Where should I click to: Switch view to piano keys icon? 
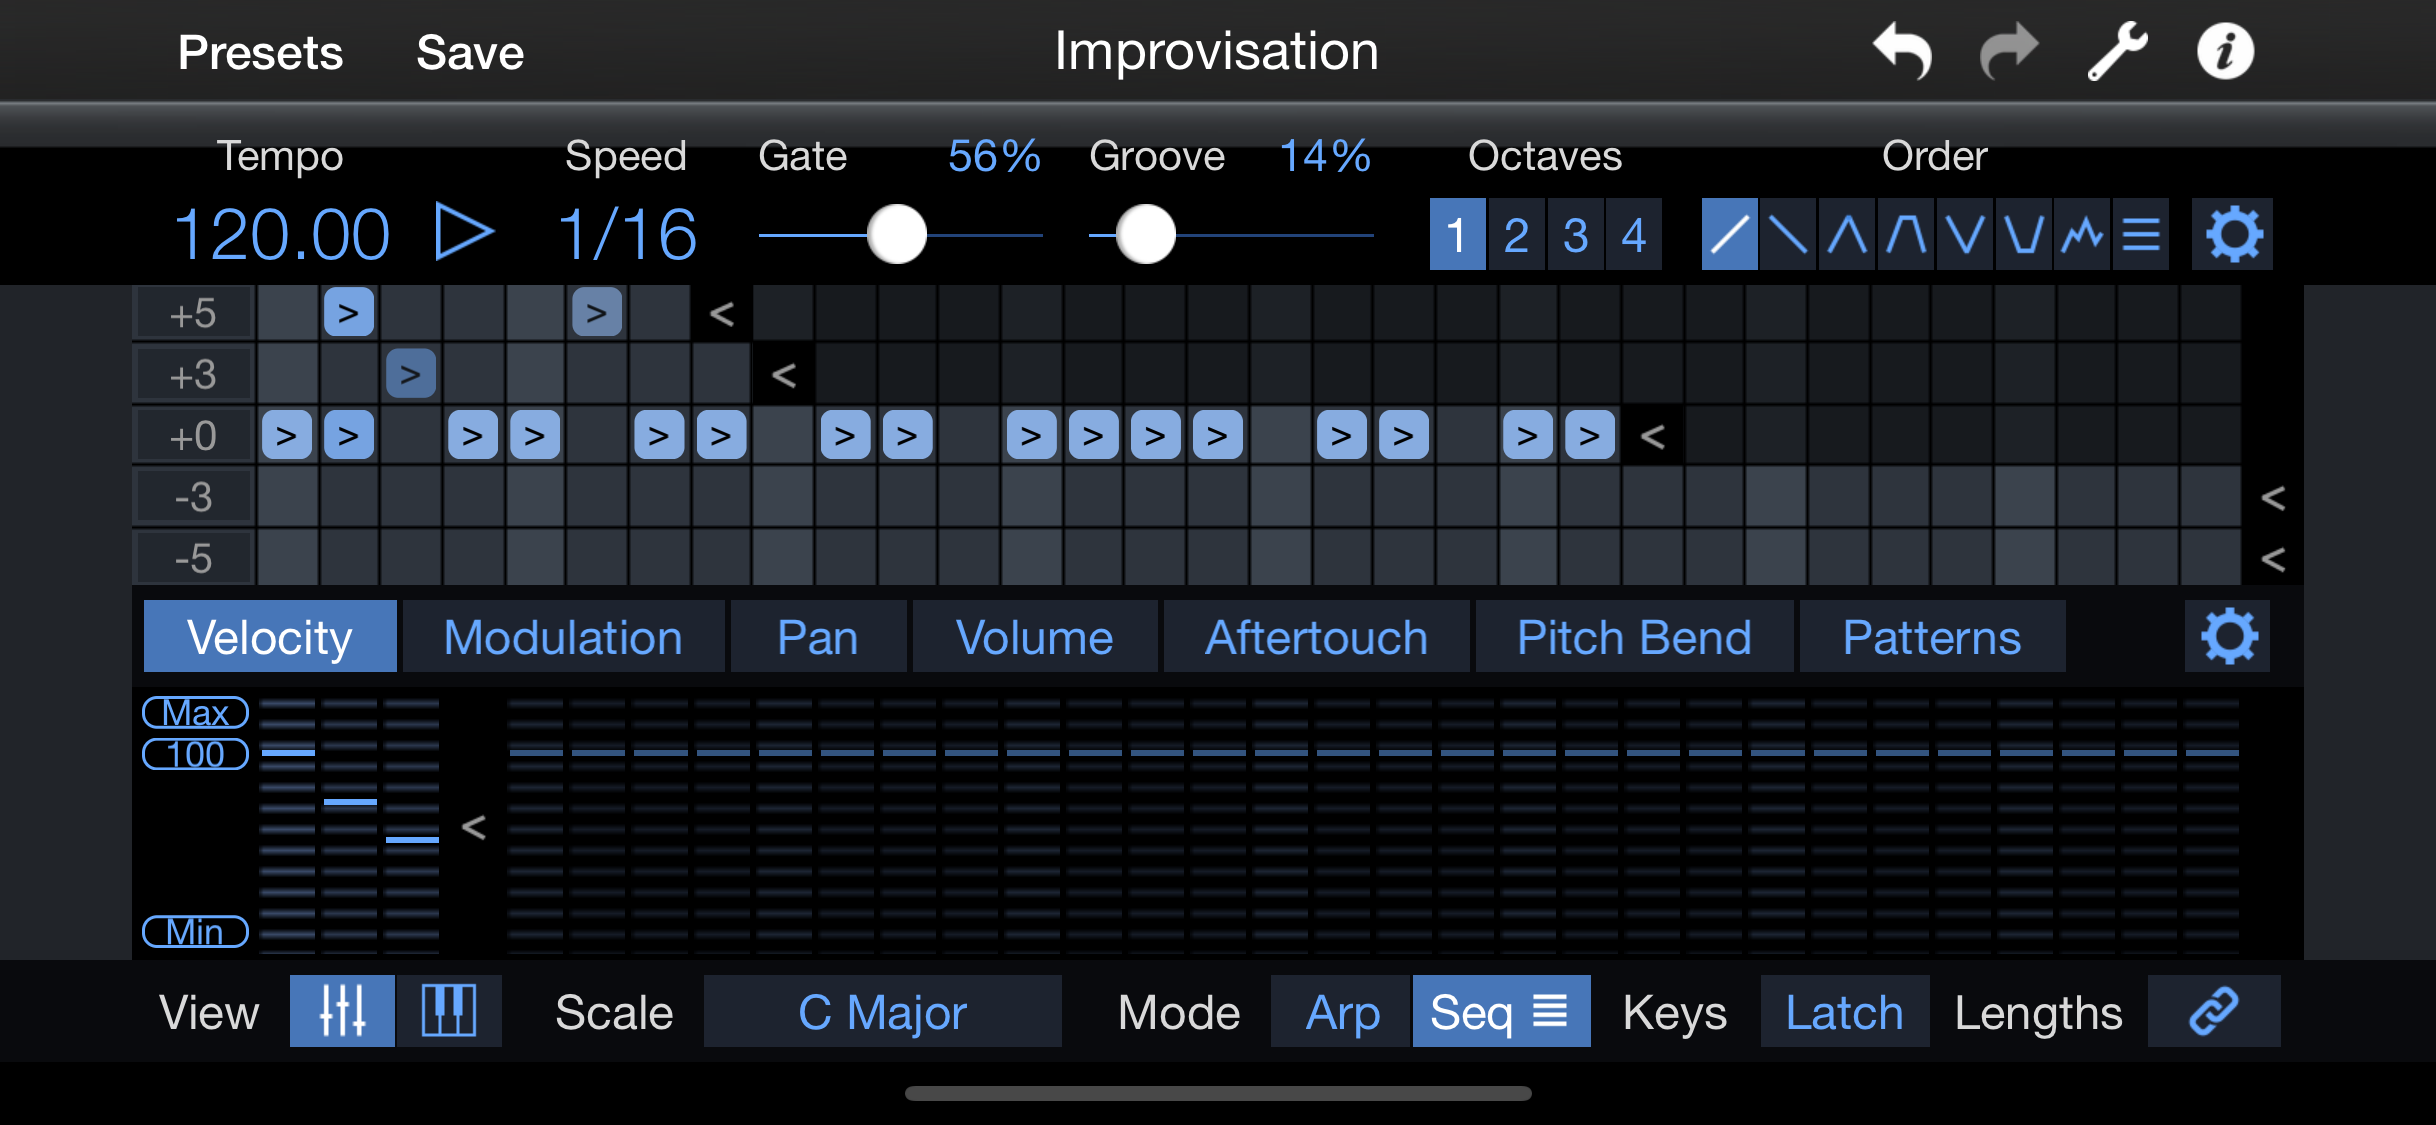point(449,1011)
